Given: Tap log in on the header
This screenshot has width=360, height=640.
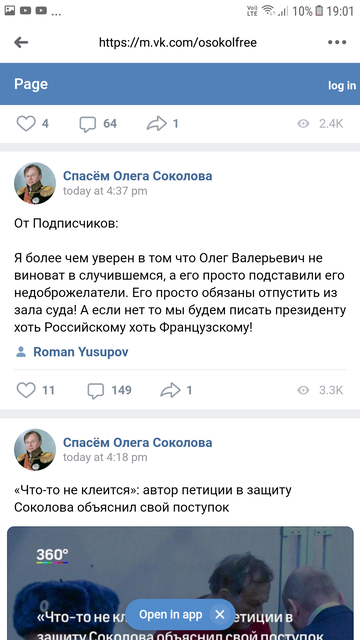Looking at the screenshot, I should (x=342, y=85).
